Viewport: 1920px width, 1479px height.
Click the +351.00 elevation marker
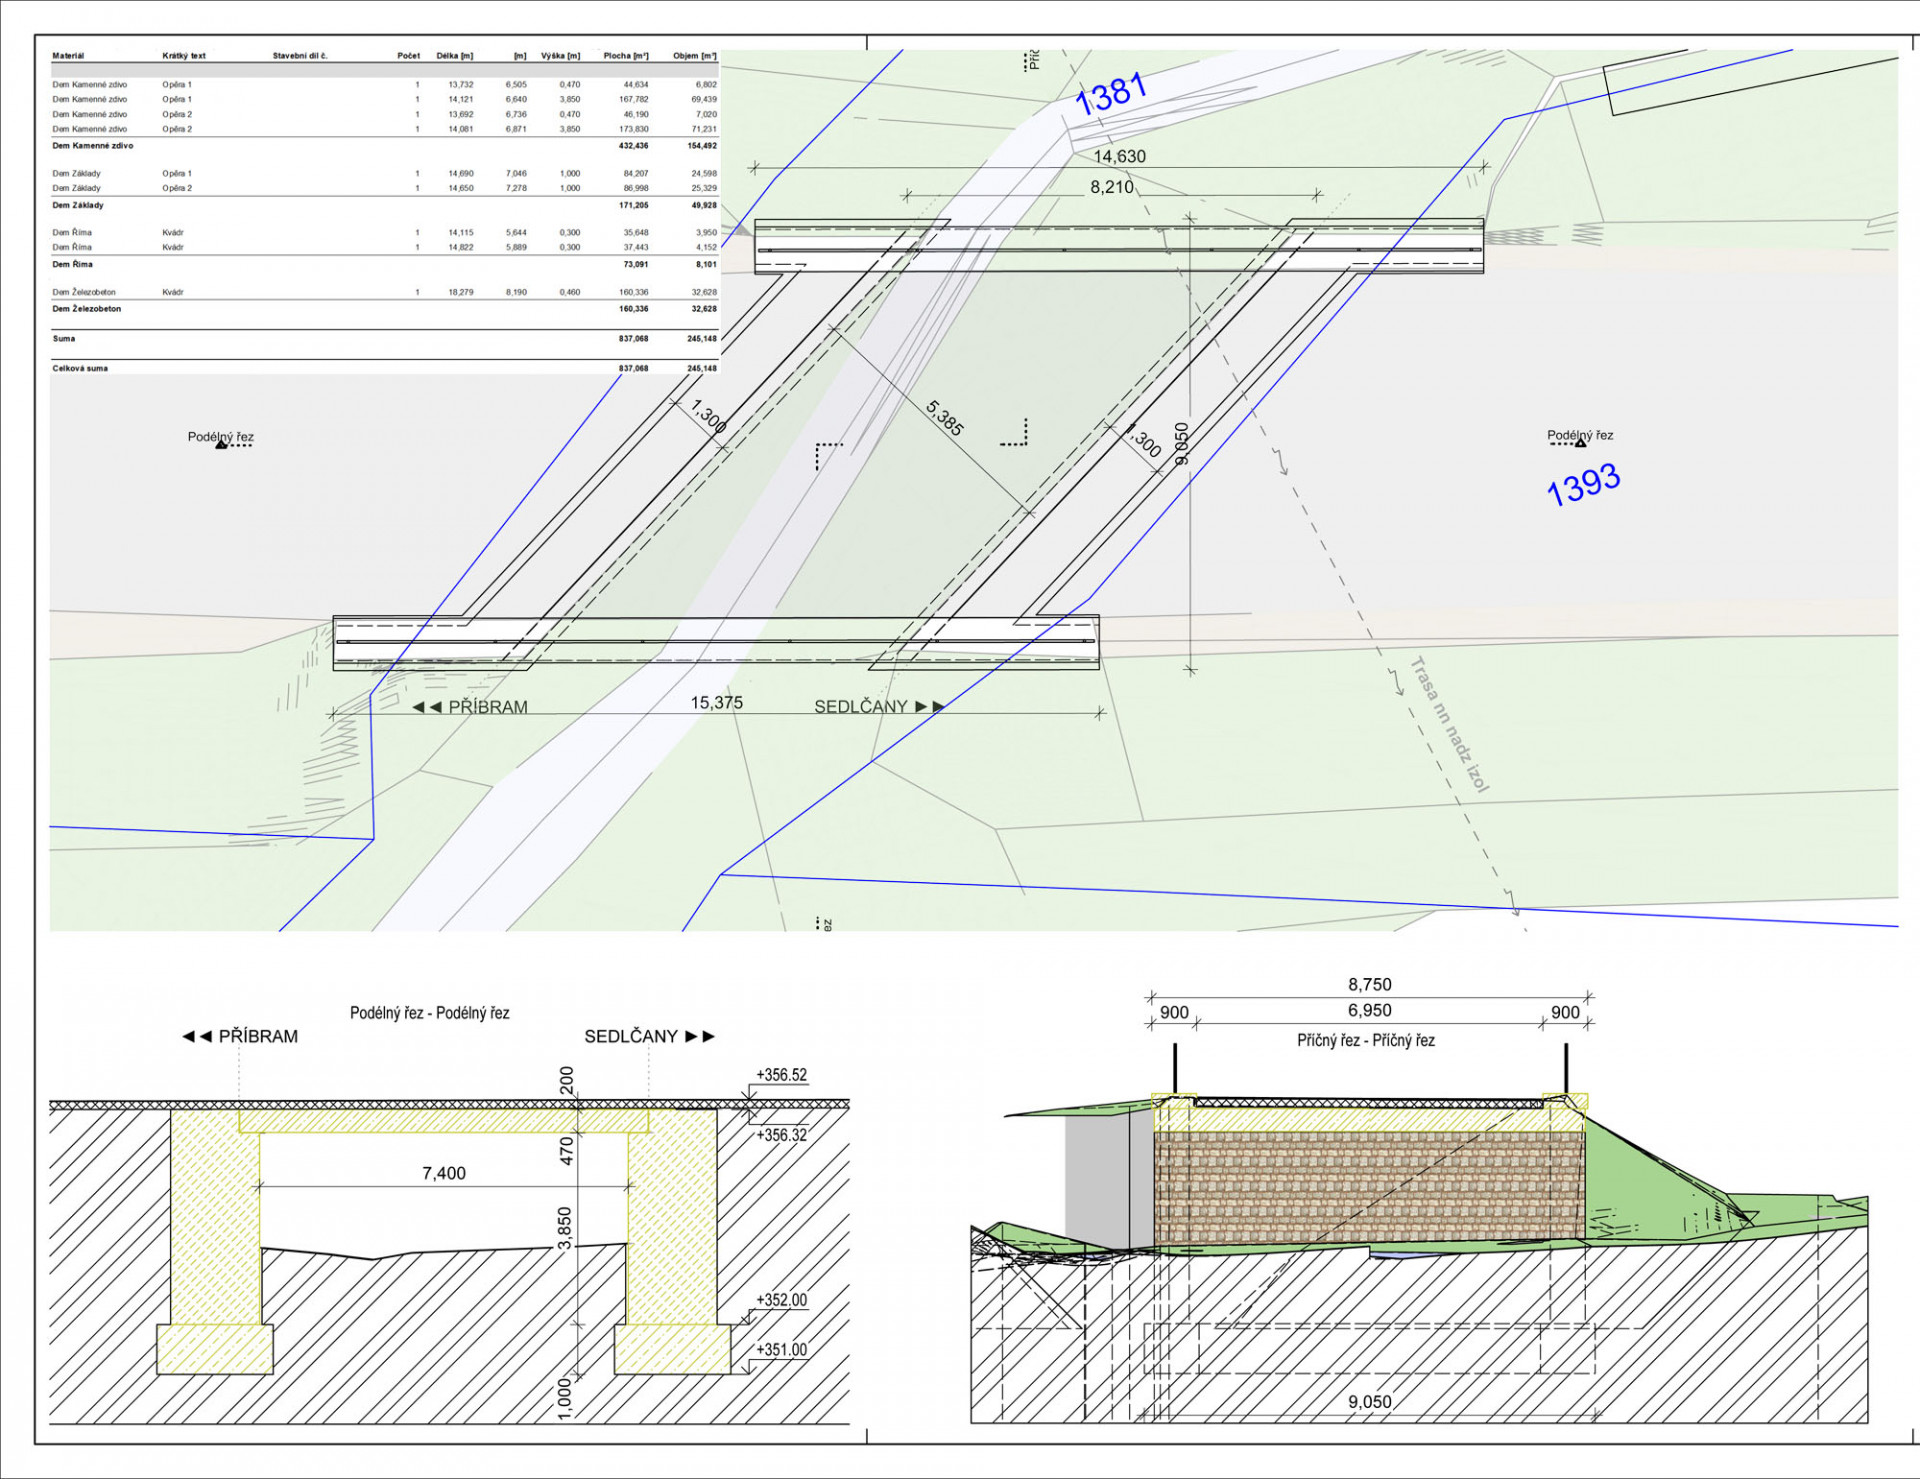tap(781, 1349)
